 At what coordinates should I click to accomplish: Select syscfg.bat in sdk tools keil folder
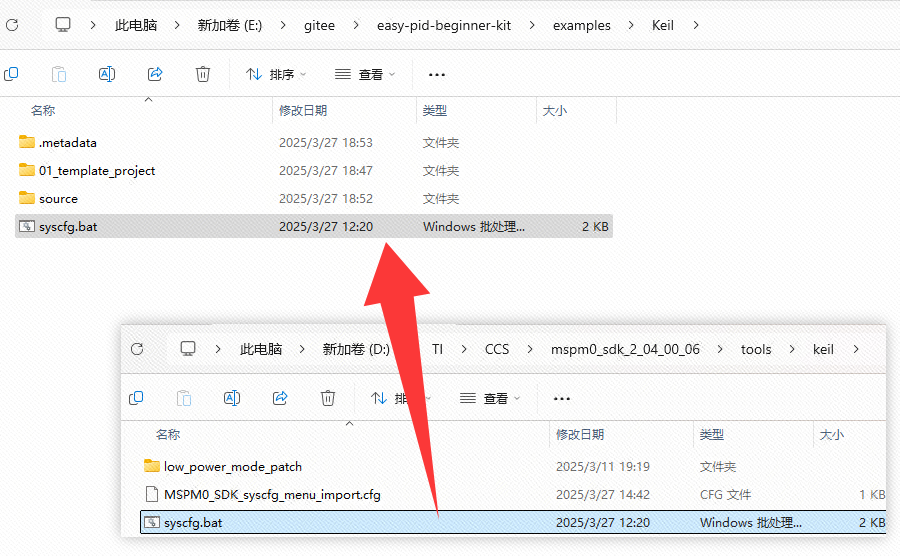click(x=513, y=523)
